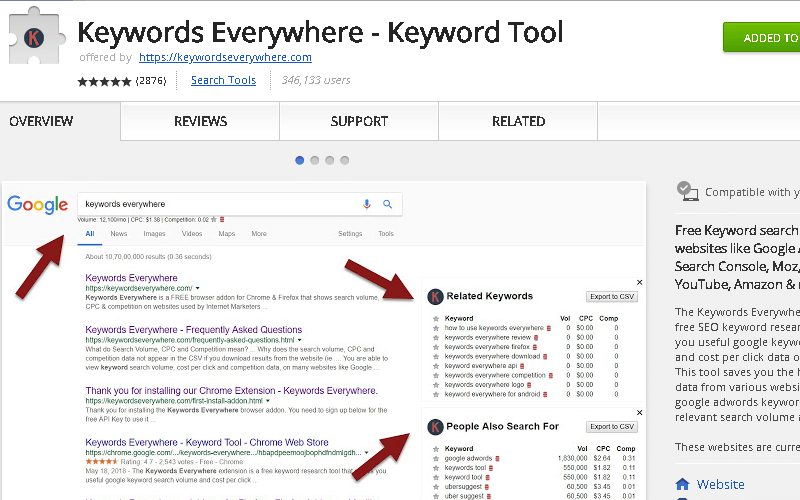Image resolution: width=800 pixels, height=500 pixels.
Task: Open the Tools option under search bar
Action: pos(386,234)
